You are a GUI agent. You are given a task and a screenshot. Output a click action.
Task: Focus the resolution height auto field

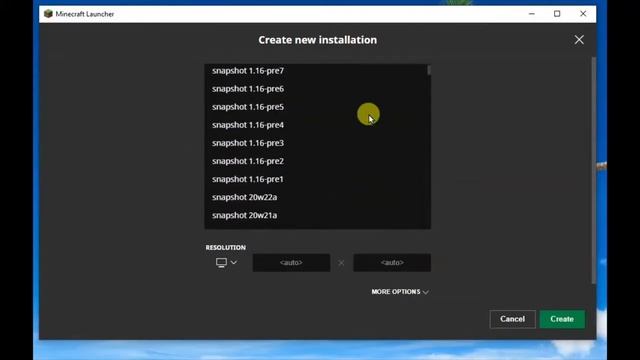click(392, 263)
